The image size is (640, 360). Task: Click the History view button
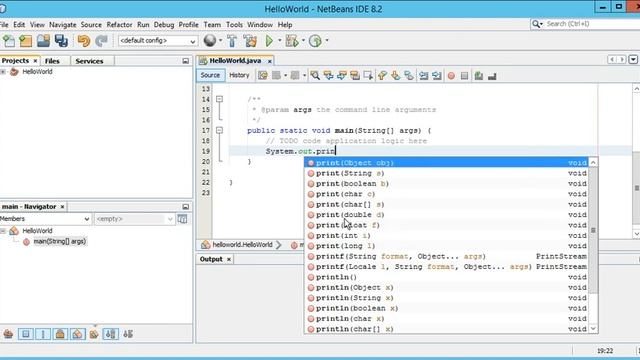pos(239,75)
